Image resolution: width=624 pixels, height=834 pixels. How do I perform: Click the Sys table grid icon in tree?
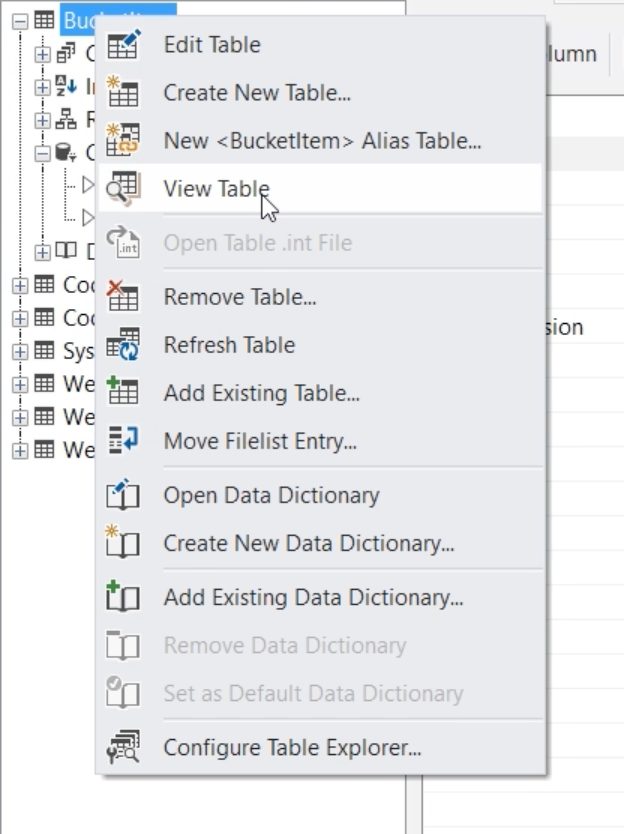coord(44,351)
